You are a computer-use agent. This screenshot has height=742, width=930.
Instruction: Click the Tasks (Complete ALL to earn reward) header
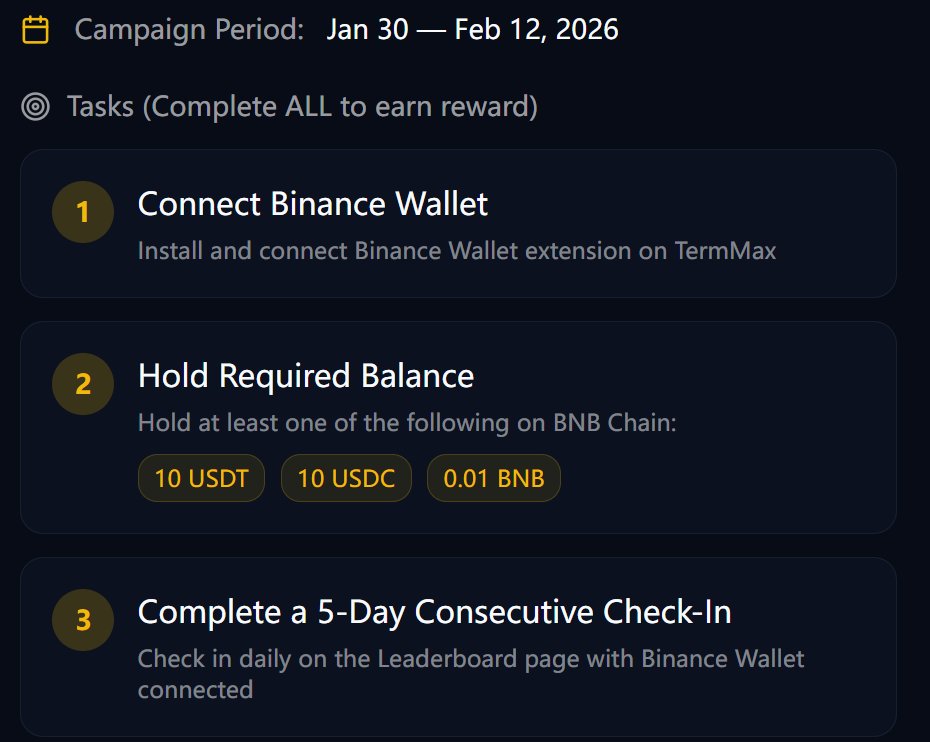pos(302,107)
